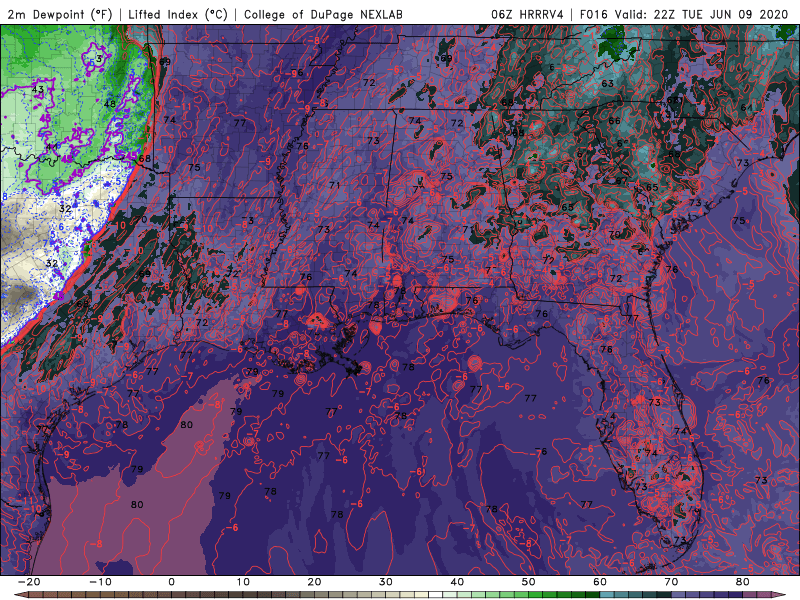Click the "College of DuPage NEXLAB" title
Screen dimensions: 800x600
(x=323, y=14)
